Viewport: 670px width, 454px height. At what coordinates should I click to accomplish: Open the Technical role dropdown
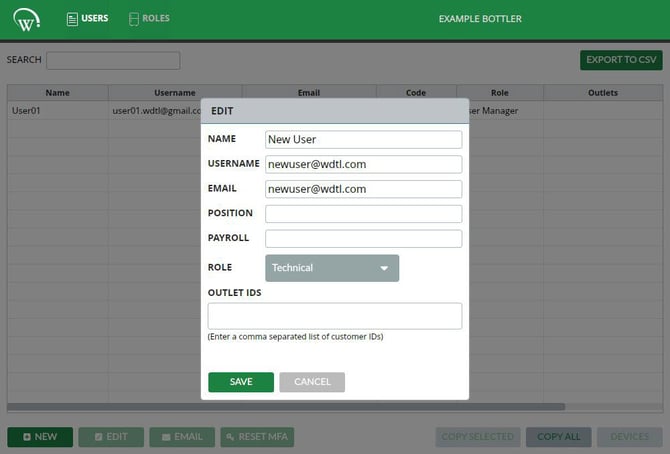(332, 268)
